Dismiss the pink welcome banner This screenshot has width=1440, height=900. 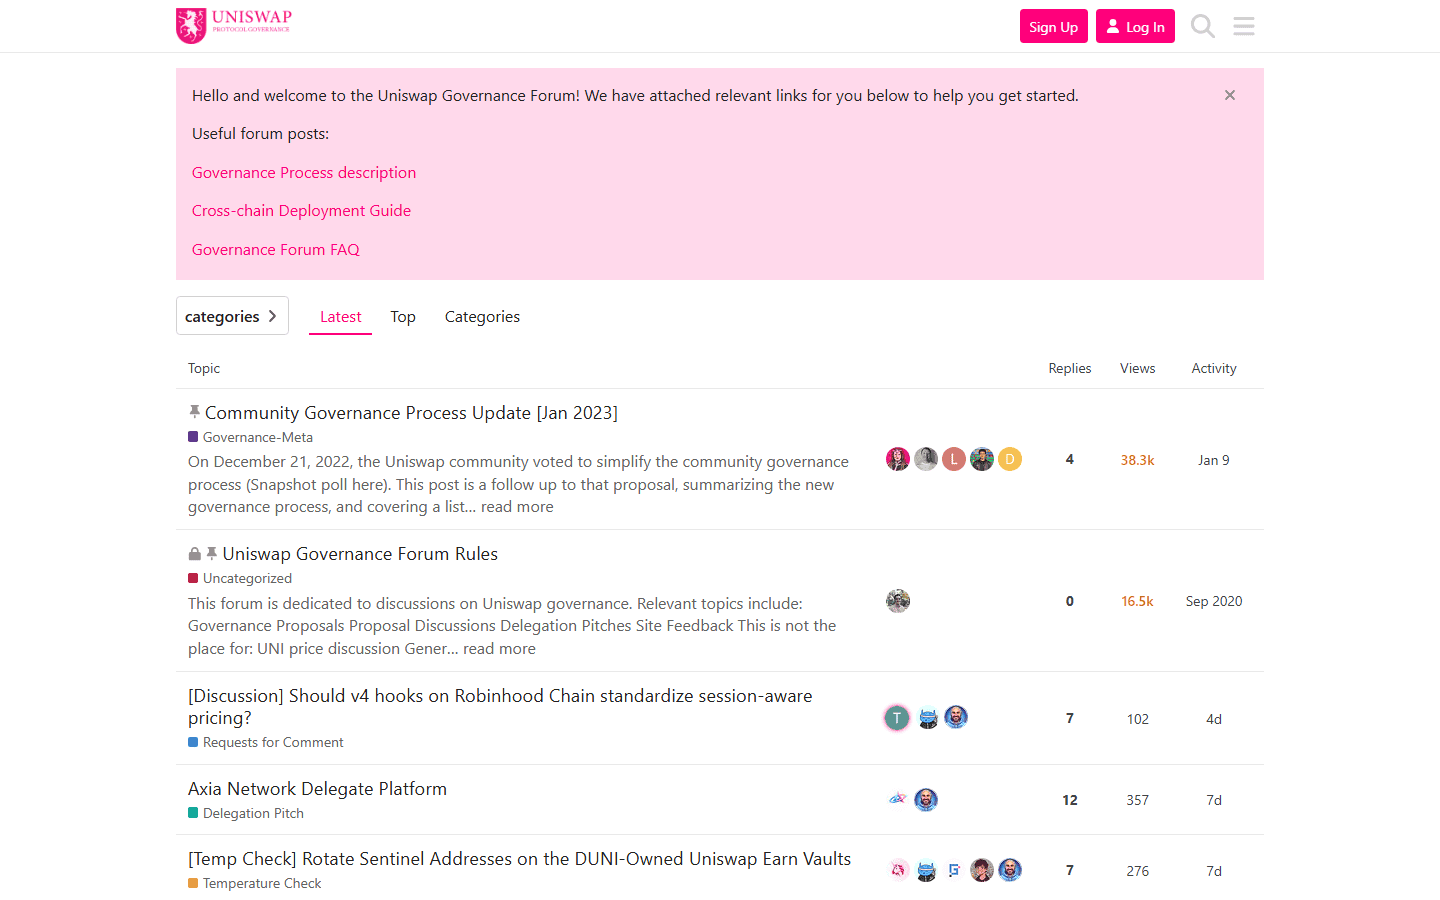pyautogui.click(x=1230, y=95)
